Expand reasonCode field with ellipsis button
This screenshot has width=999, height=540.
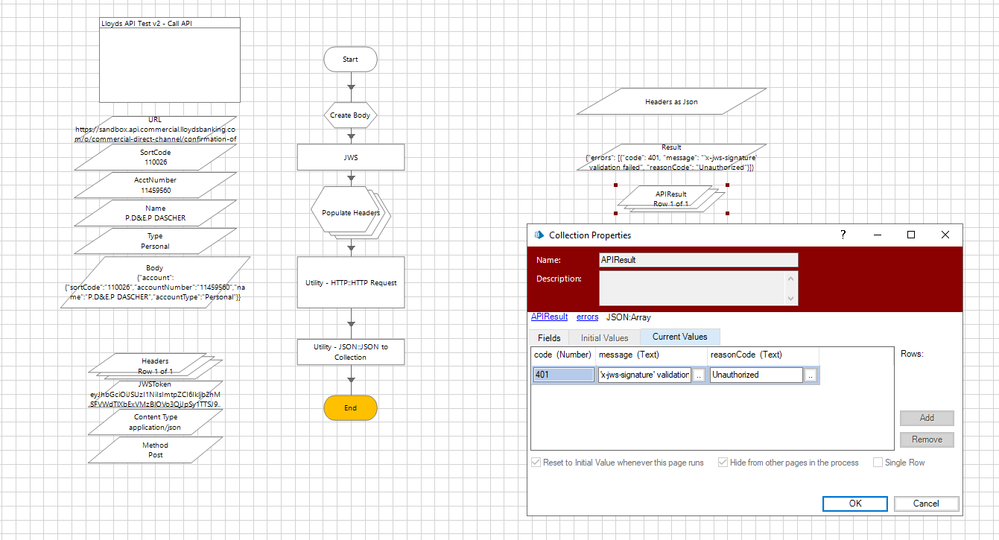pos(810,375)
